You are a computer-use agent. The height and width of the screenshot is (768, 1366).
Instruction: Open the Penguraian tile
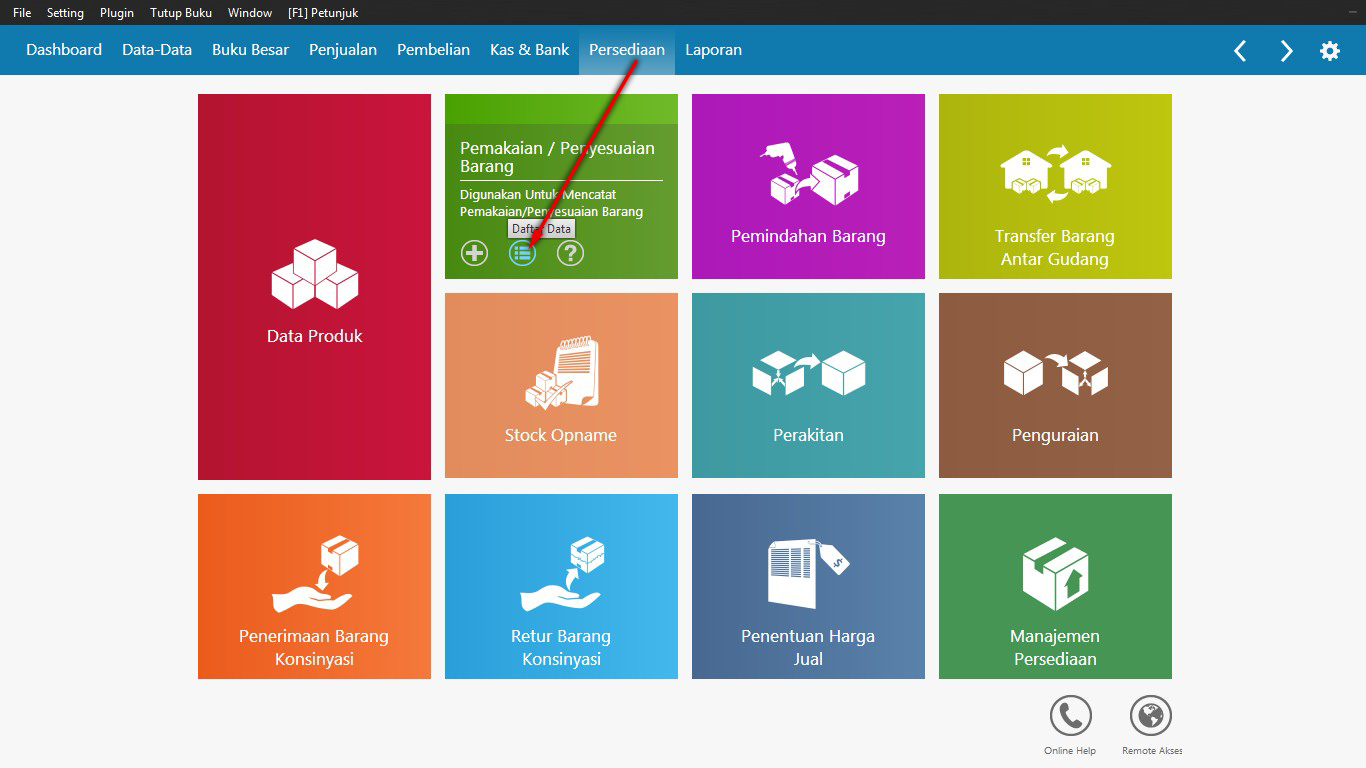pyautogui.click(x=1055, y=385)
